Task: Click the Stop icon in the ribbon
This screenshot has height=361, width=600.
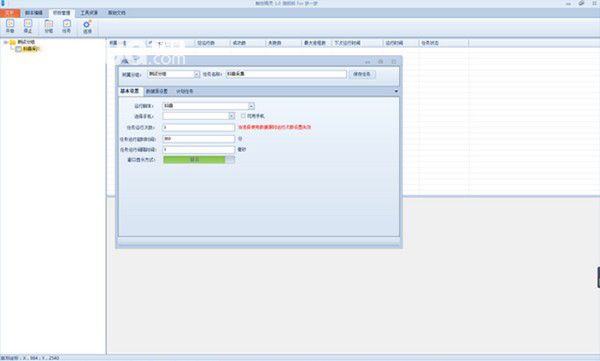Action: click(x=28, y=24)
